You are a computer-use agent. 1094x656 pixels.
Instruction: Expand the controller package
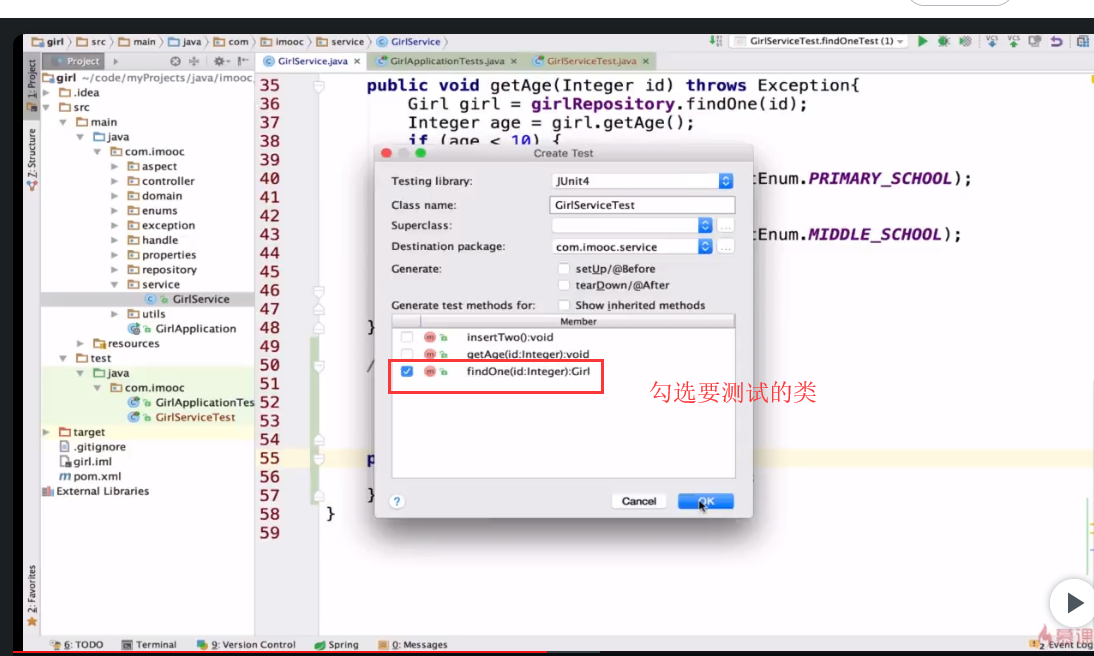click(x=114, y=181)
